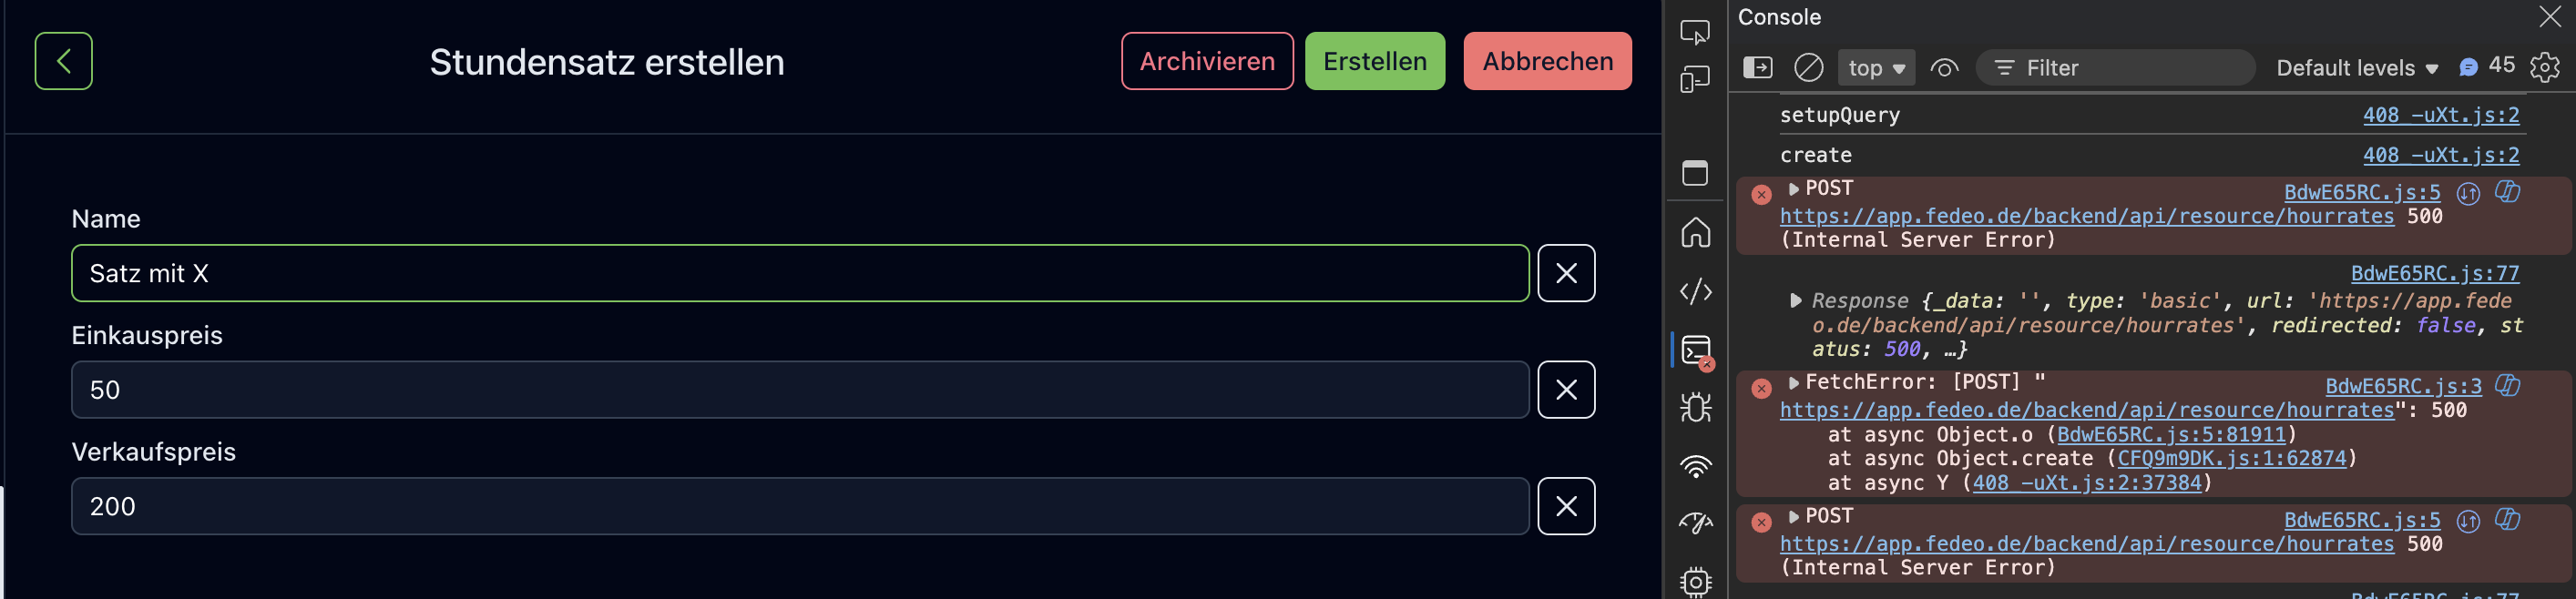Select the Sources panel icon in the sidebar
The width and height of the screenshot is (2576, 599).
[1695, 291]
